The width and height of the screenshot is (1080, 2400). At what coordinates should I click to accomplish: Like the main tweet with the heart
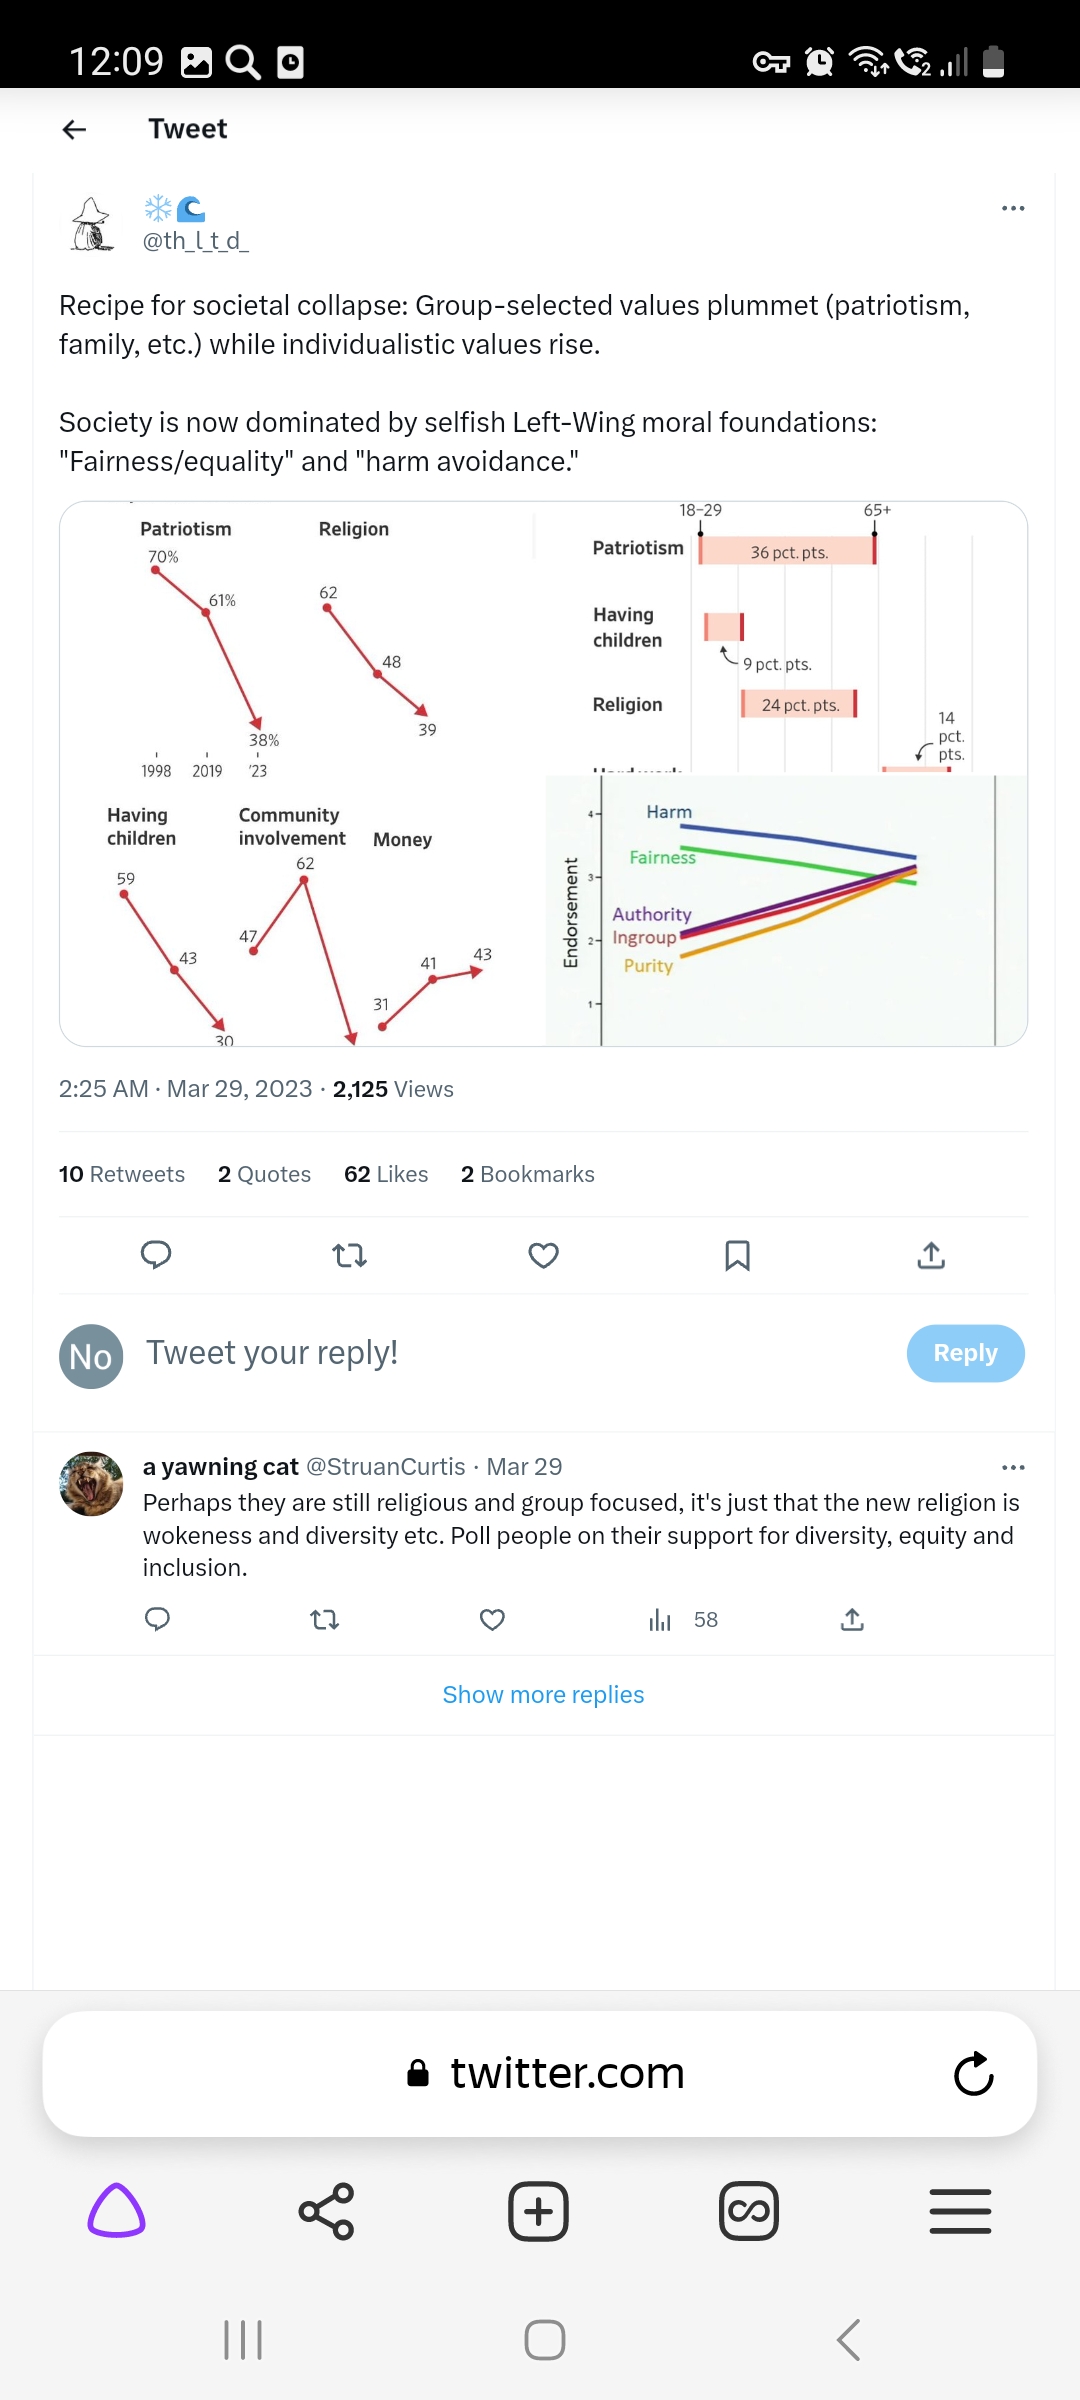(x=543, y=1254)
